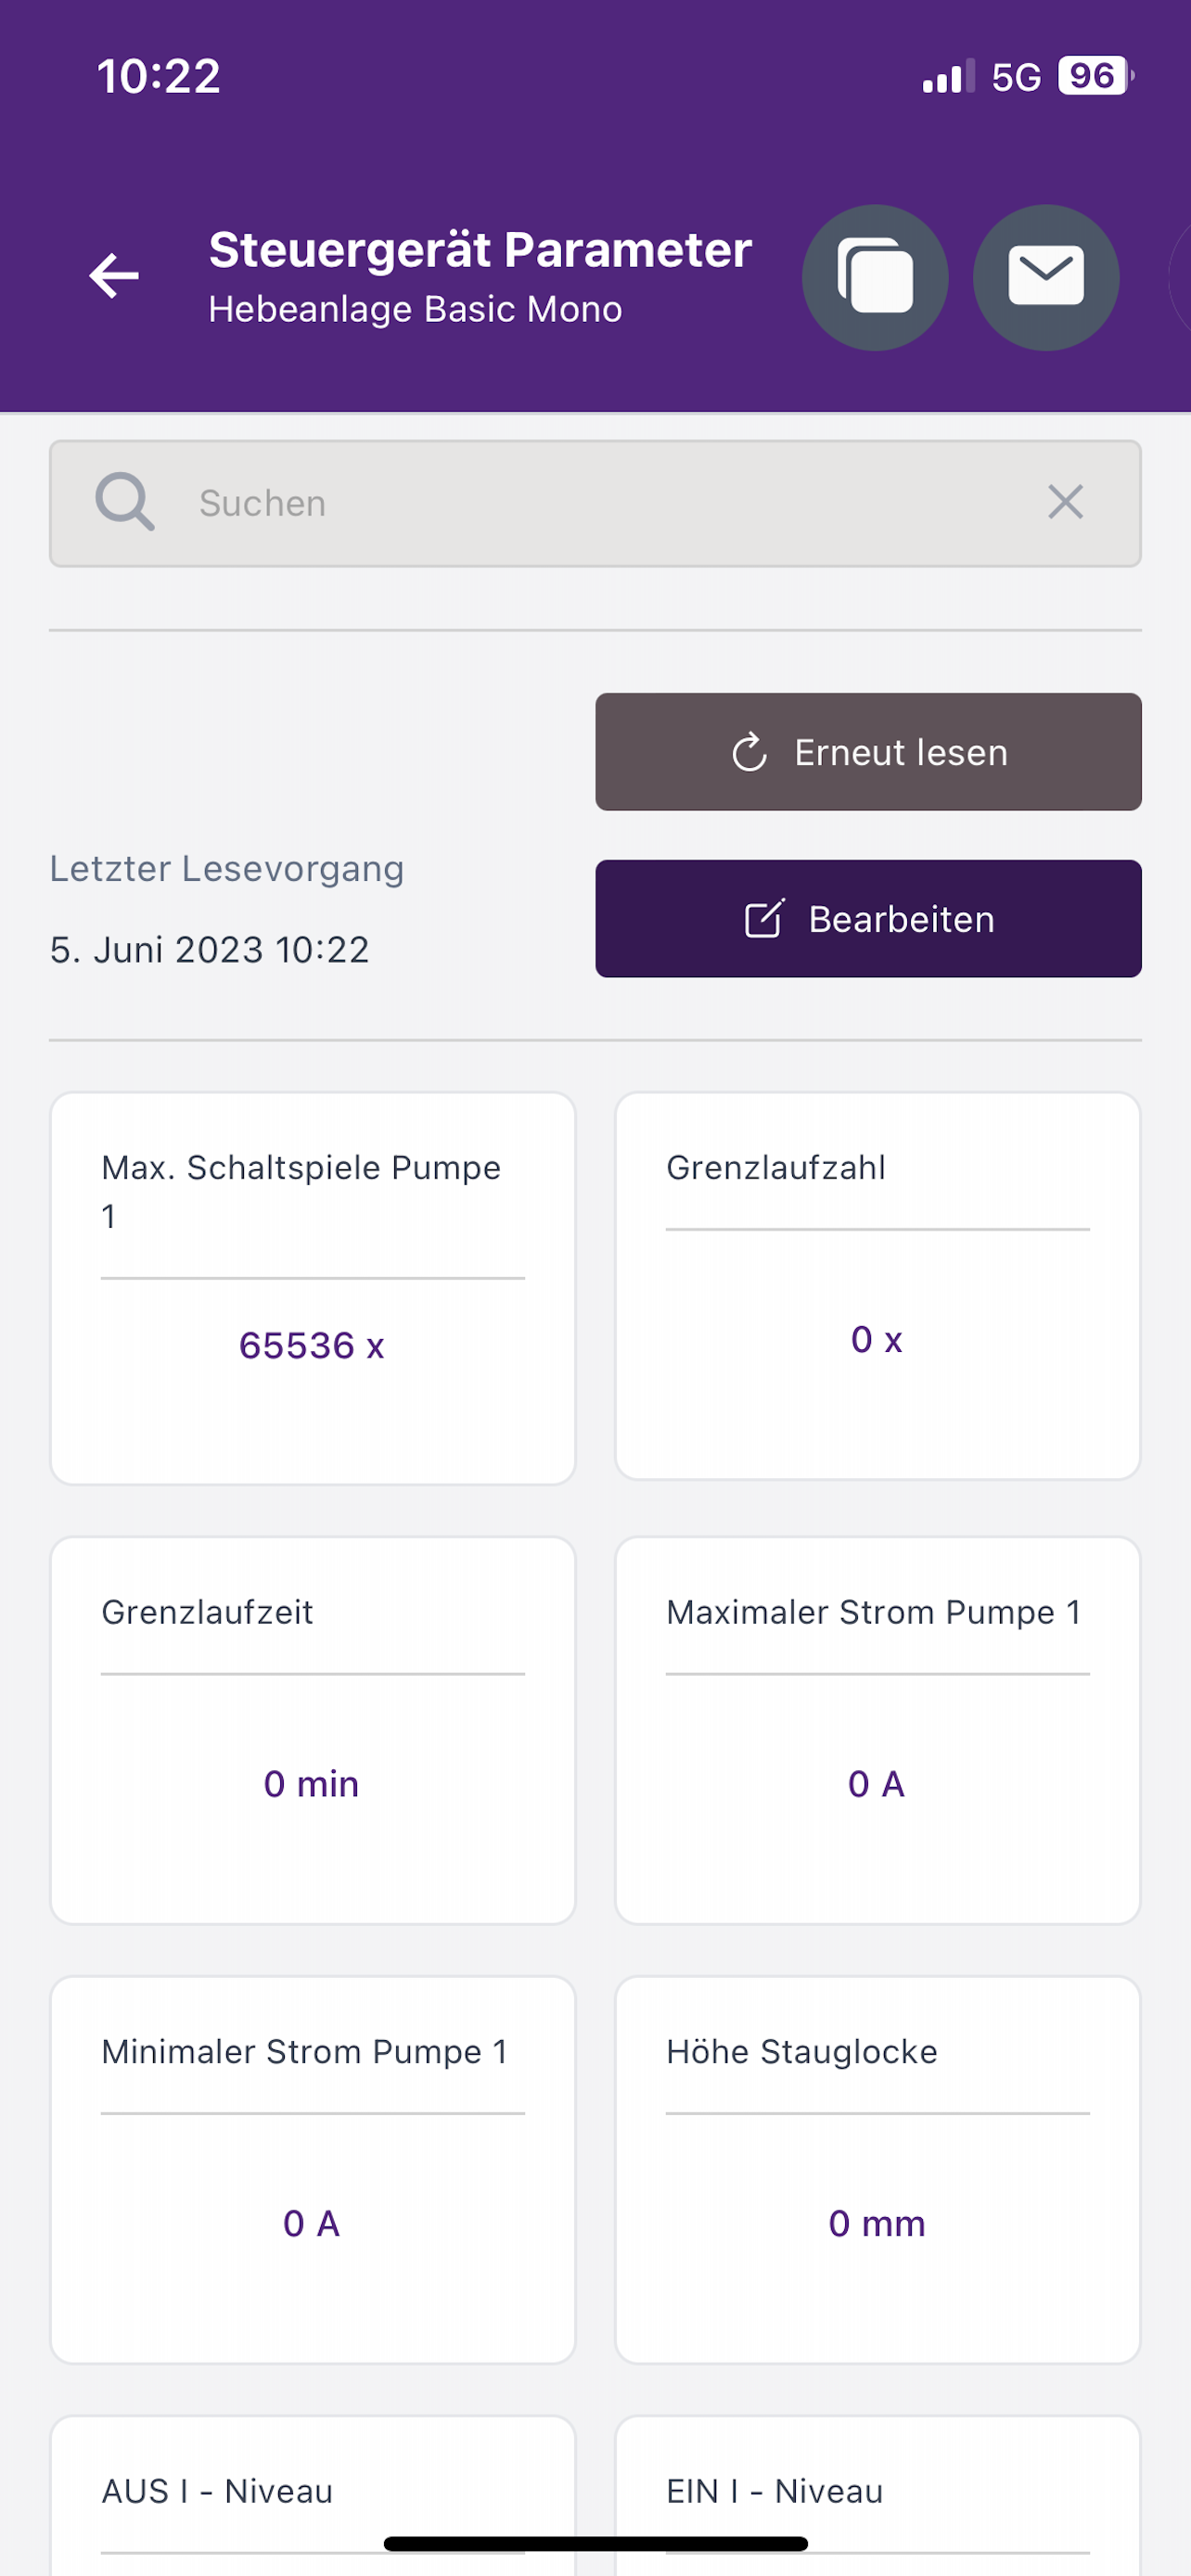
Task: Tap the magnifying glass search icon
Action: tap(125, 502)
